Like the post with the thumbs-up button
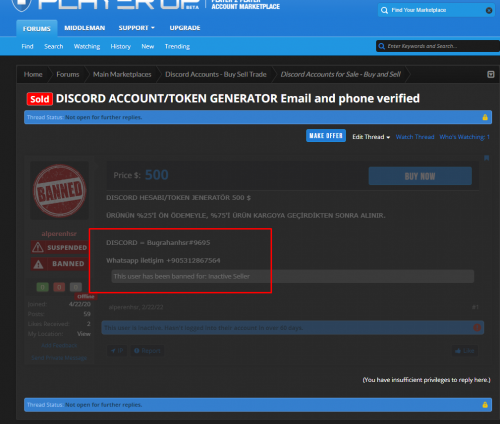 (465, 351)
